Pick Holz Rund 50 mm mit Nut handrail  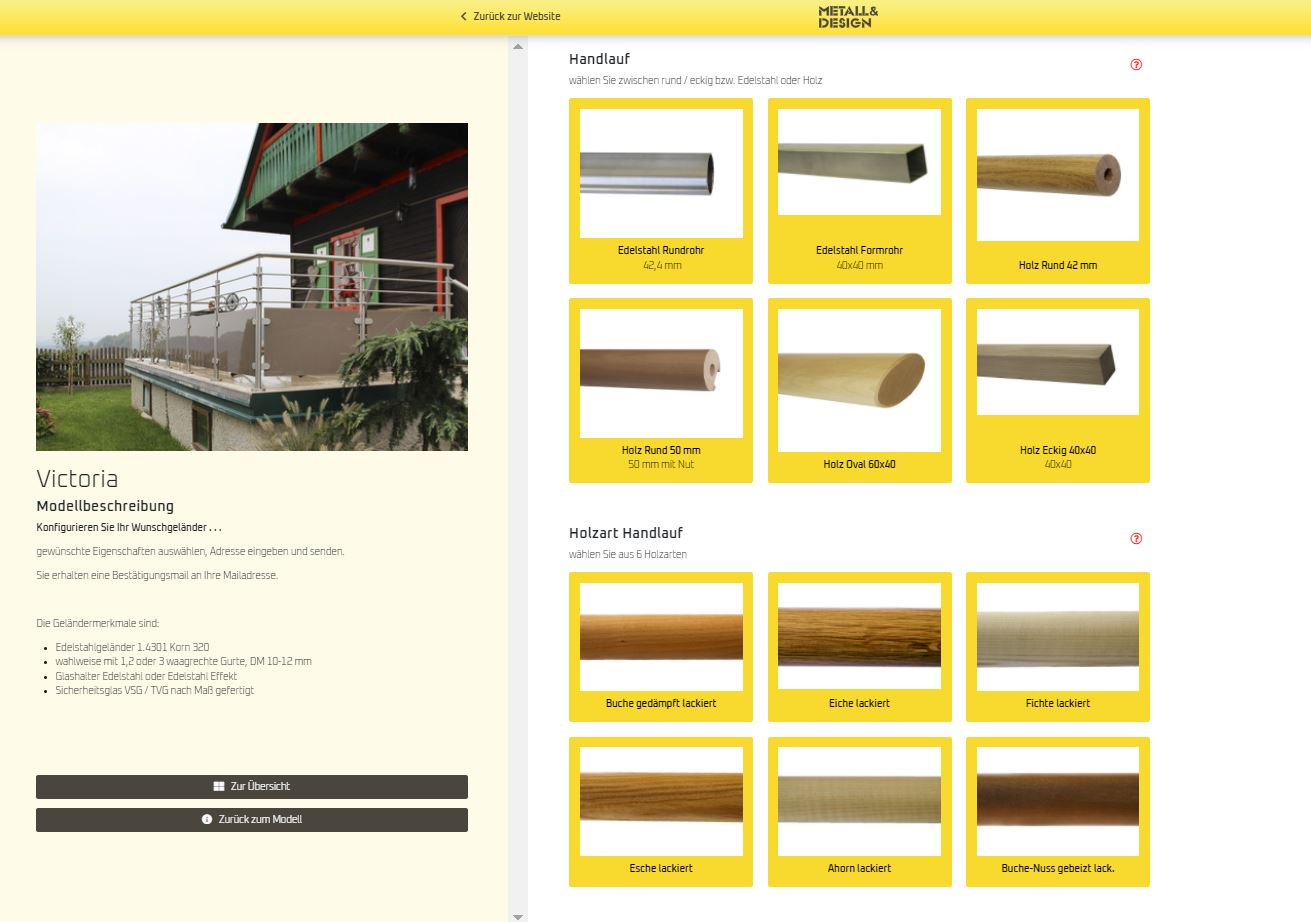click(x=661, y=391)
